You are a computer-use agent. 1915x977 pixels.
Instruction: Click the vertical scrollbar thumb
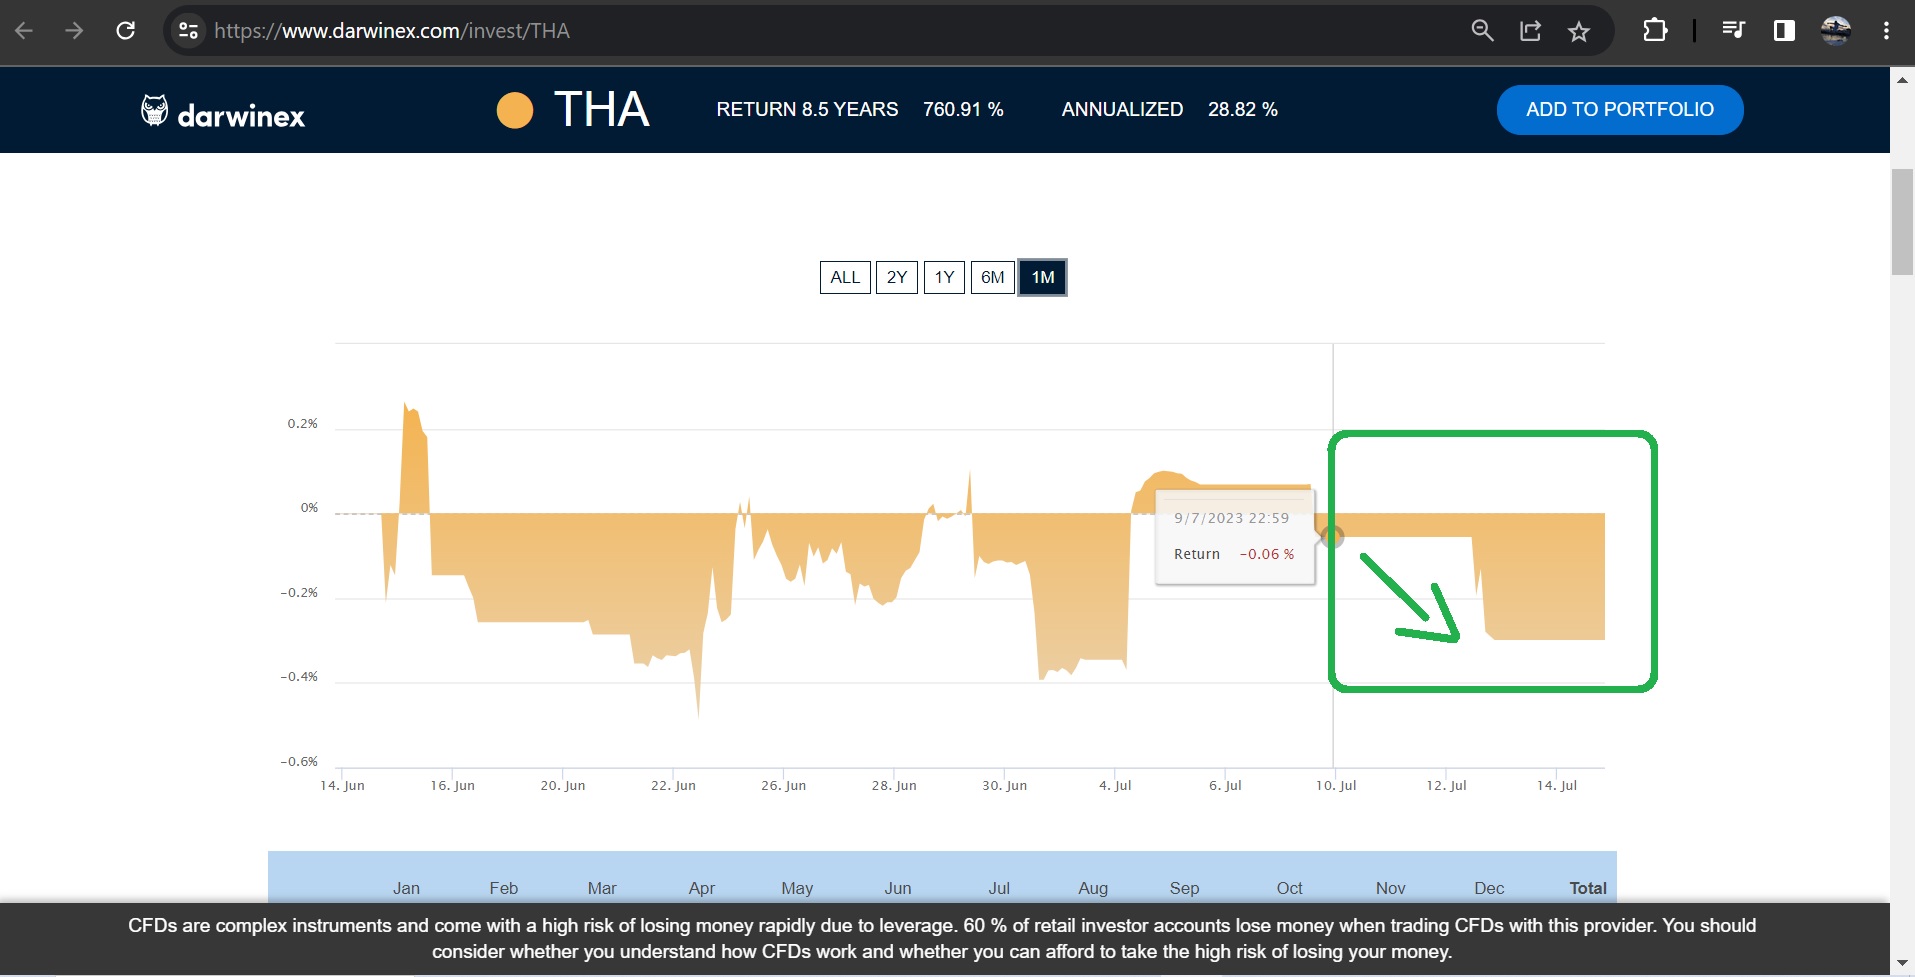1902,222
